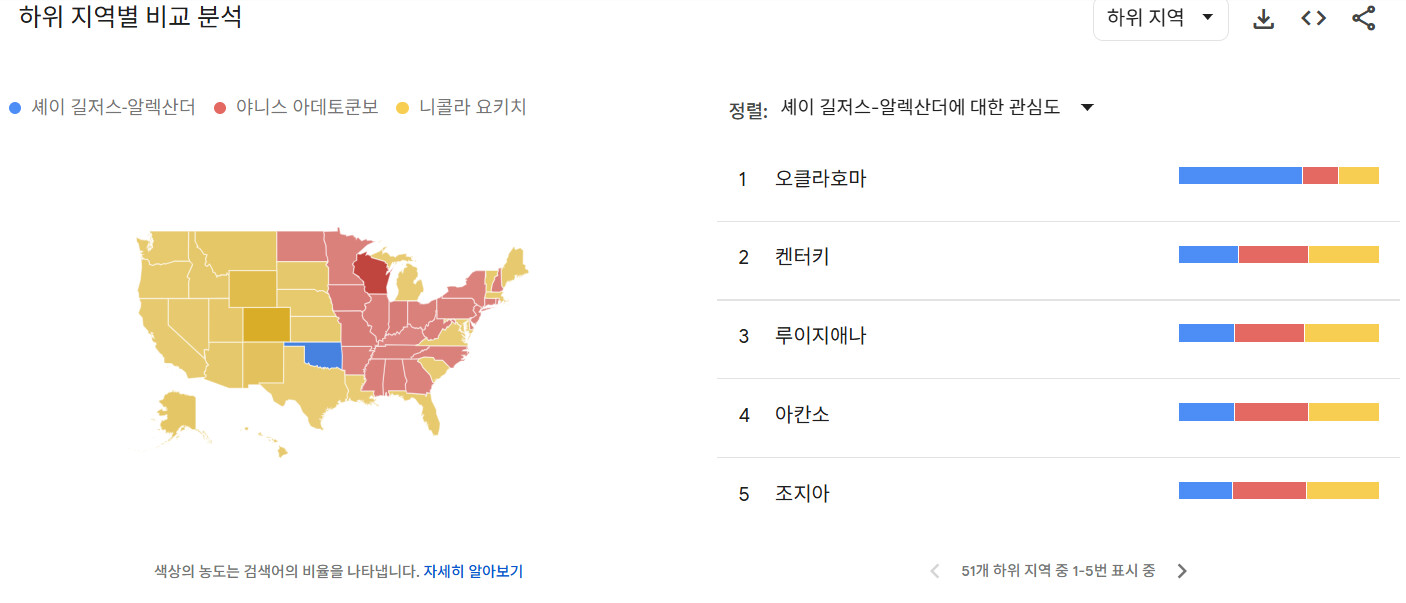This screenshot has width=1406, height=603.
Task: Select 오클라호마 in the ranking list
Action: [x=821, y=179]
